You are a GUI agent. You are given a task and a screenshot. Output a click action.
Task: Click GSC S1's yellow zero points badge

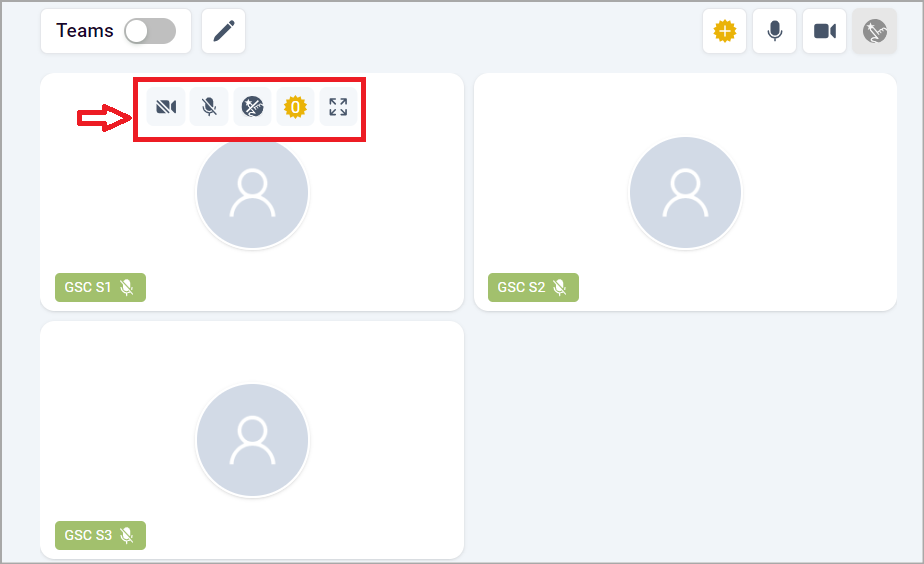click(x=295, y=107)
